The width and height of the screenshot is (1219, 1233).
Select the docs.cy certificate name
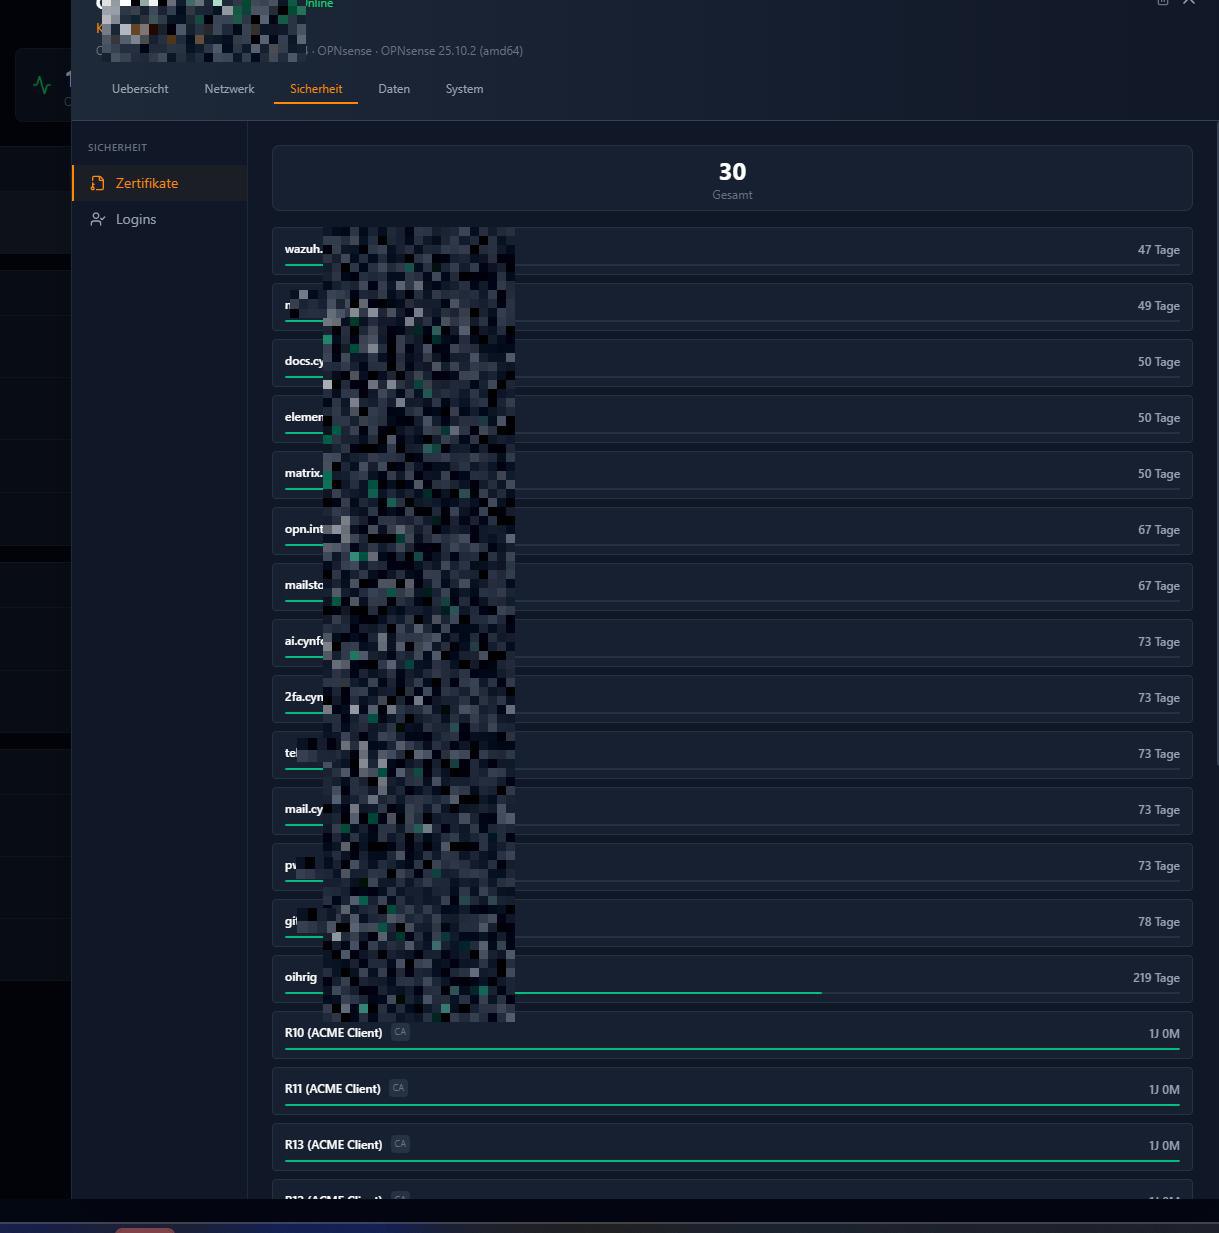304,361
